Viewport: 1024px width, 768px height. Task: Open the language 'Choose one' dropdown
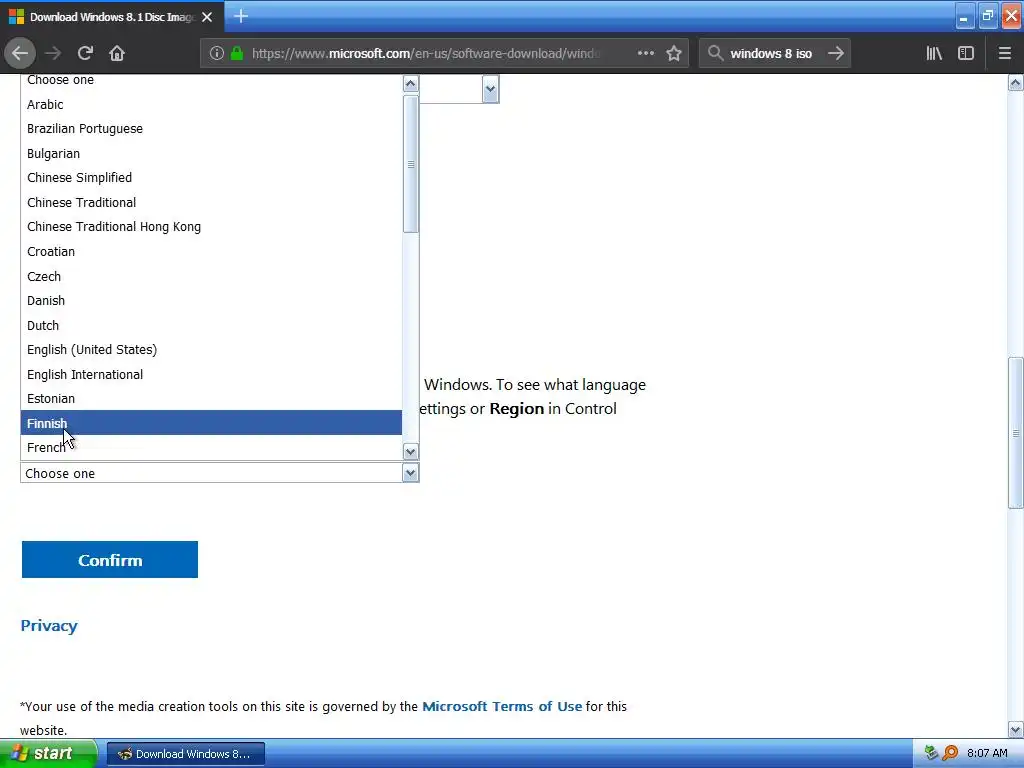pyautogui.click(x=219, y=473)
